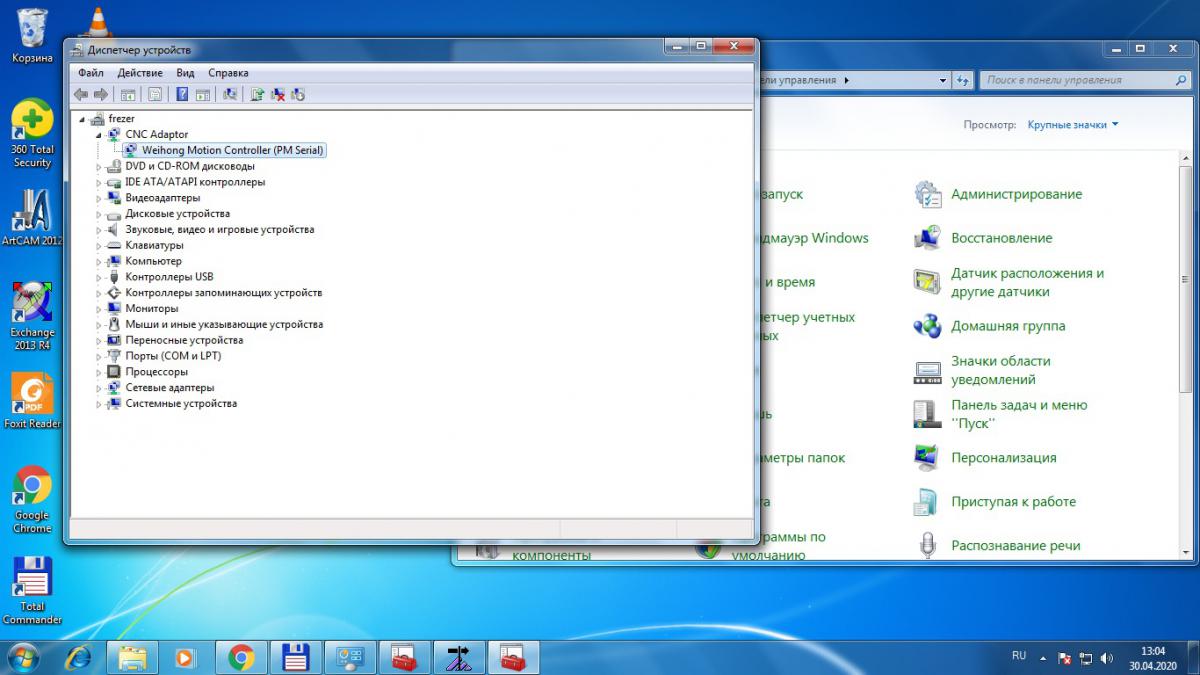Click the Forward arrow in Device Manager toolbar
The height and width of the screenshot is (675, 1200).
[x=100, y=94]
